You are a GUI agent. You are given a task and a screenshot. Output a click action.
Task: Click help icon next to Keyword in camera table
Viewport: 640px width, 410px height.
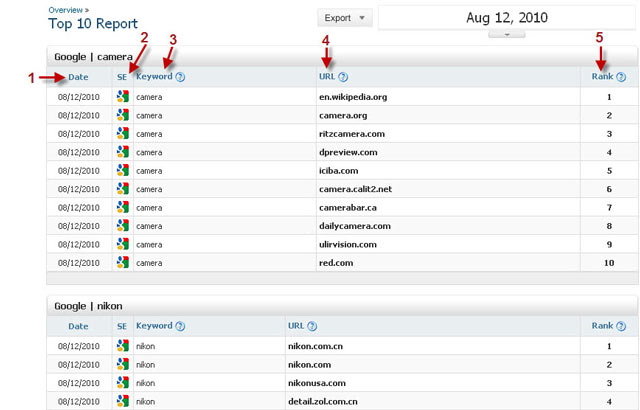tap(180, 77)
